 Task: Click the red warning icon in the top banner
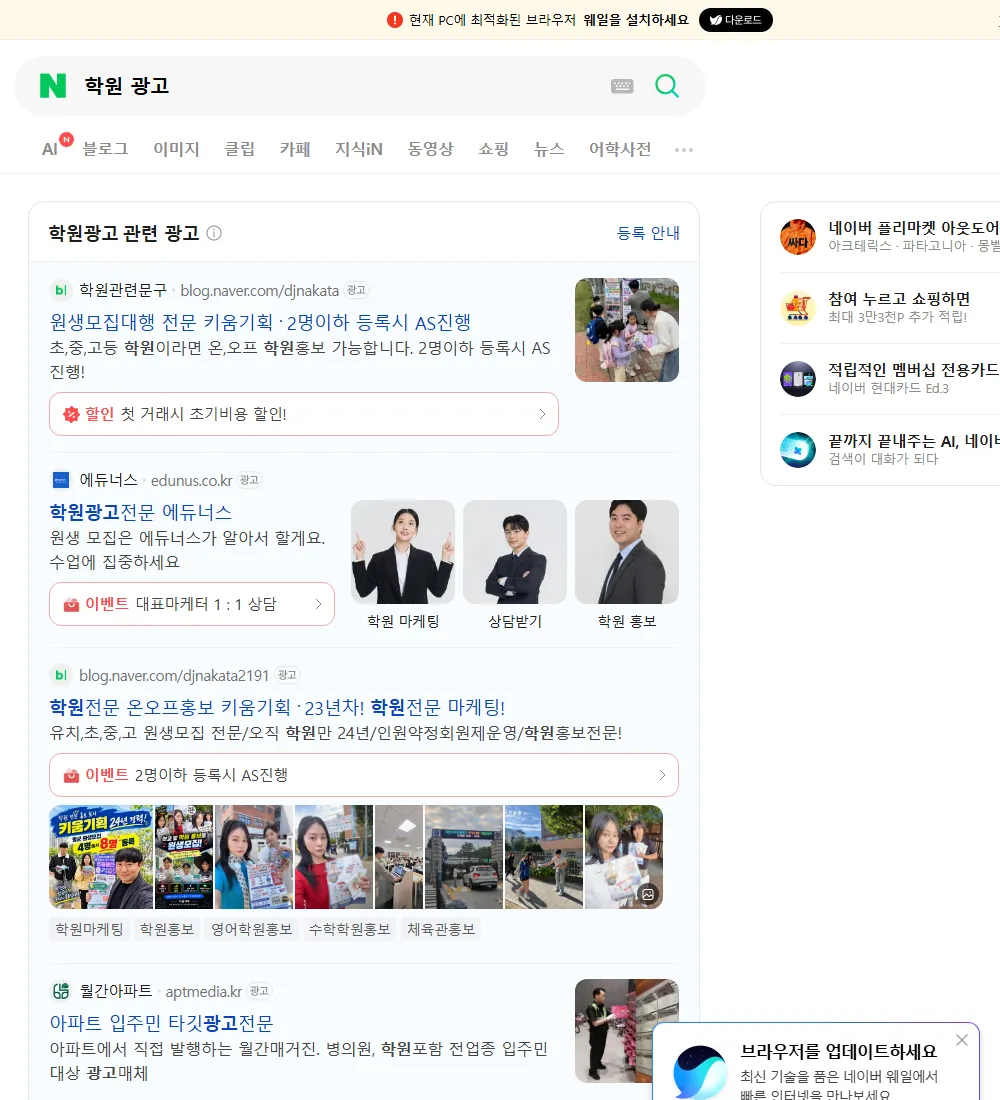(394, 20)
